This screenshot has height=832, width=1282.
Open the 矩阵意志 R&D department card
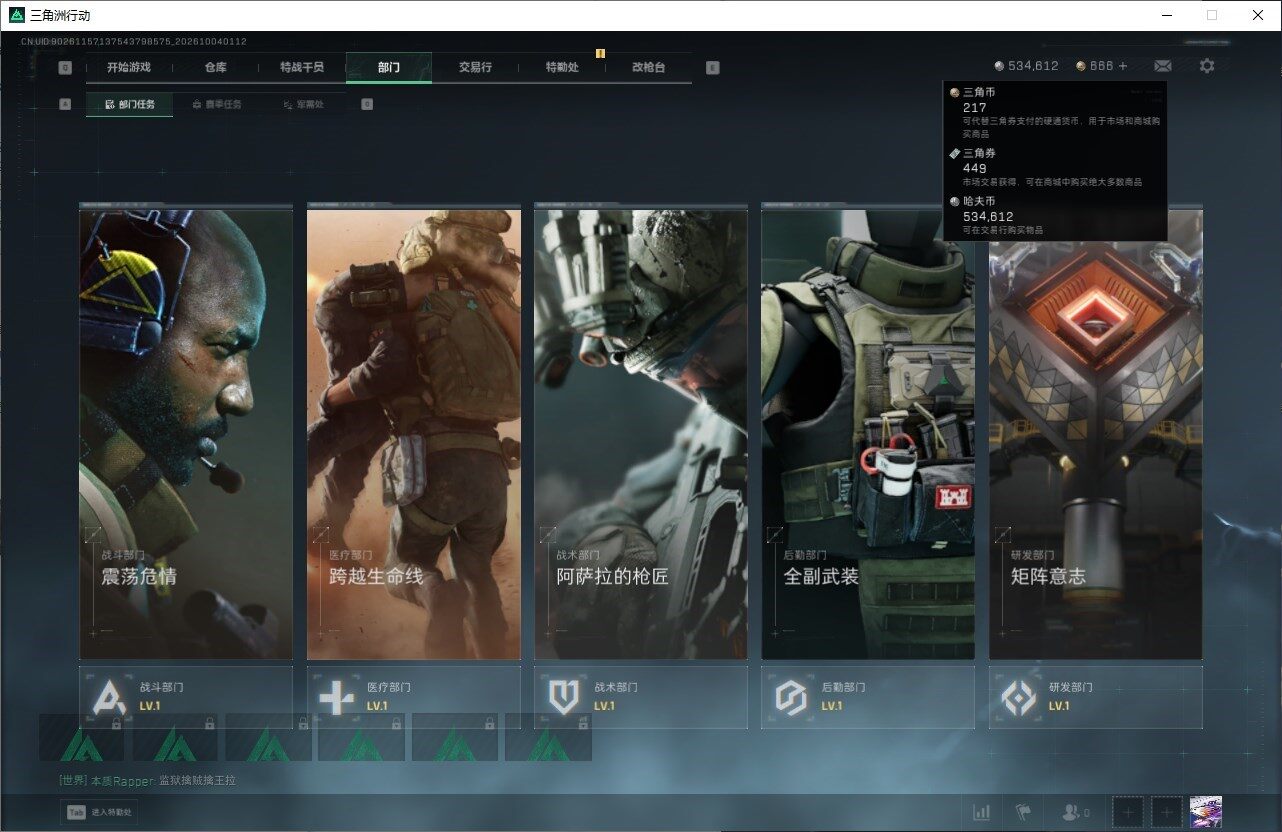tap(1096, 433)
